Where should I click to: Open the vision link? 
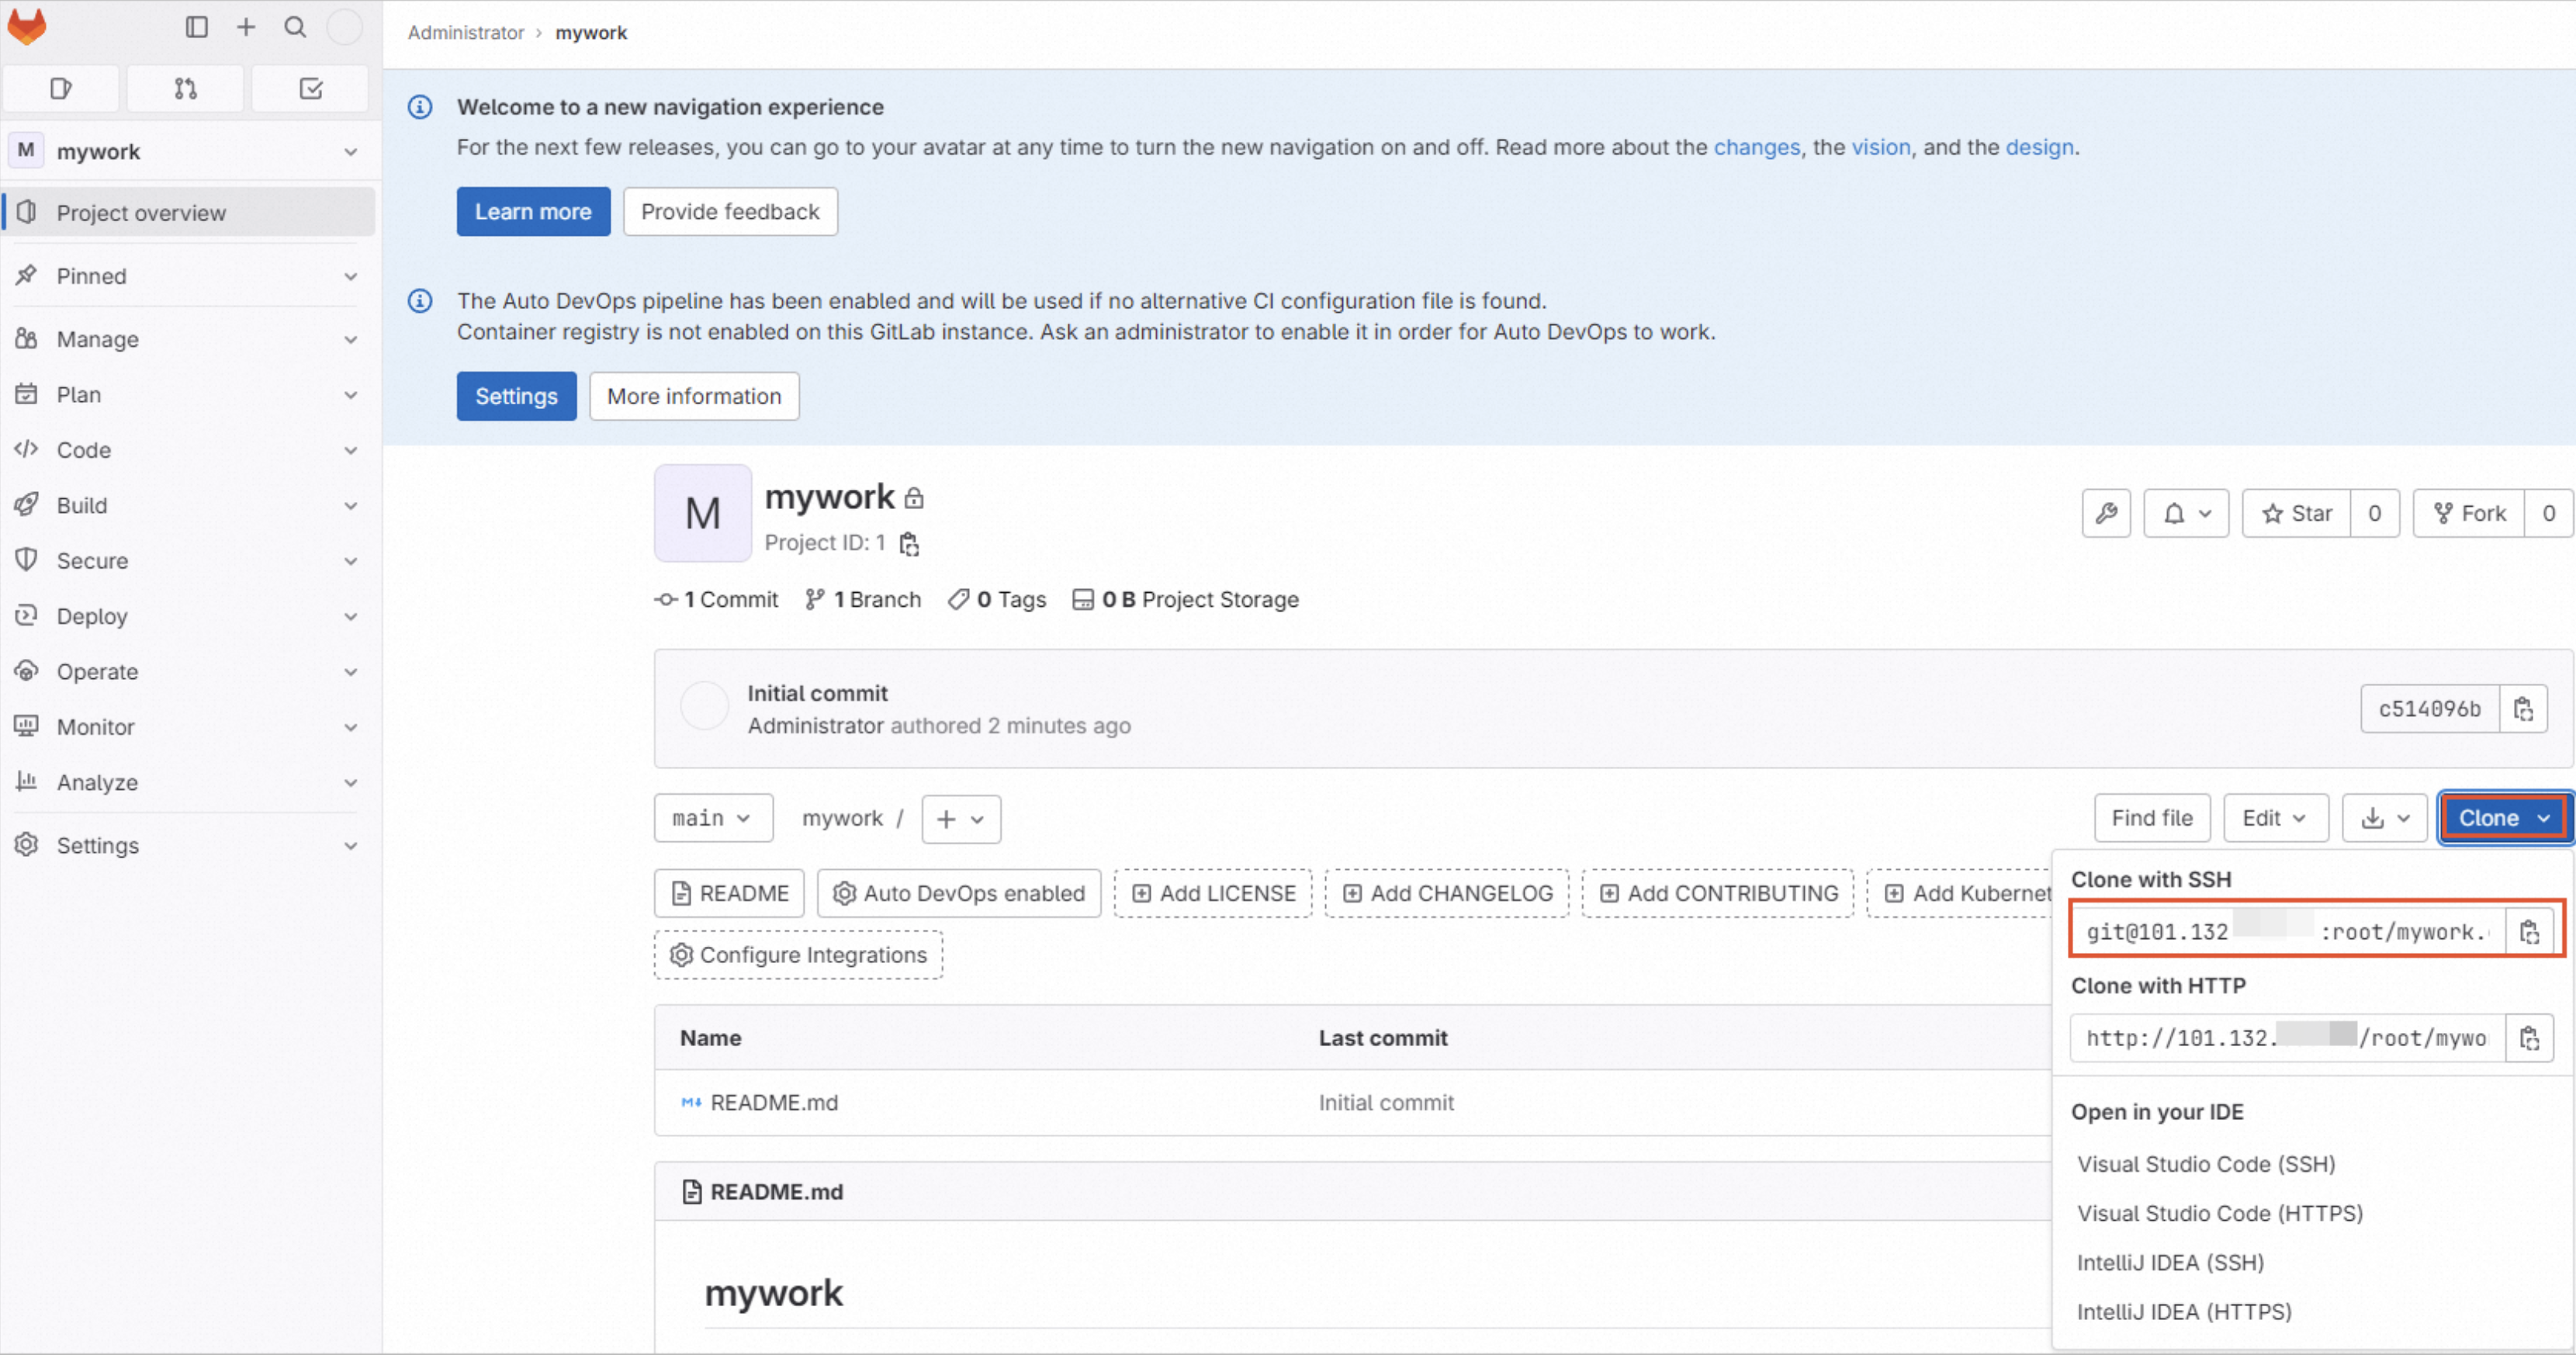[1880, 148]
